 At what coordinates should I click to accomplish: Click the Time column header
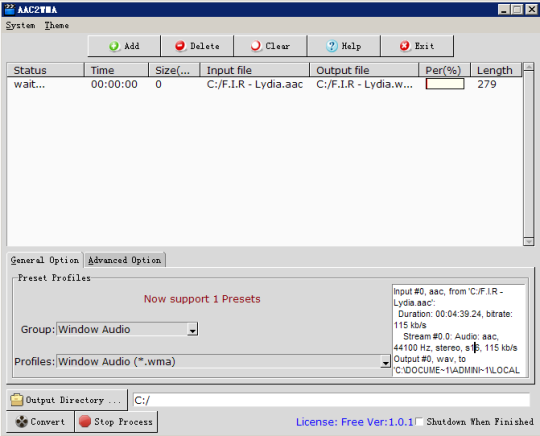point(116,70)
